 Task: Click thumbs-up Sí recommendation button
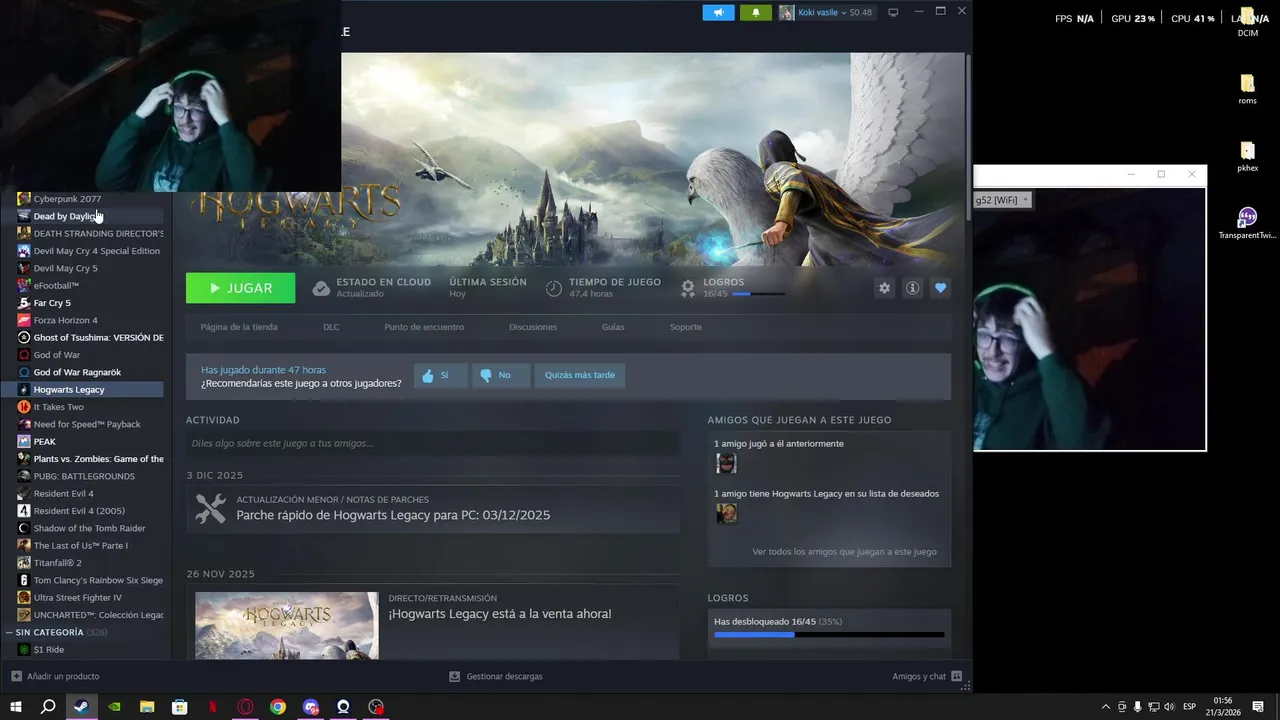440,375
